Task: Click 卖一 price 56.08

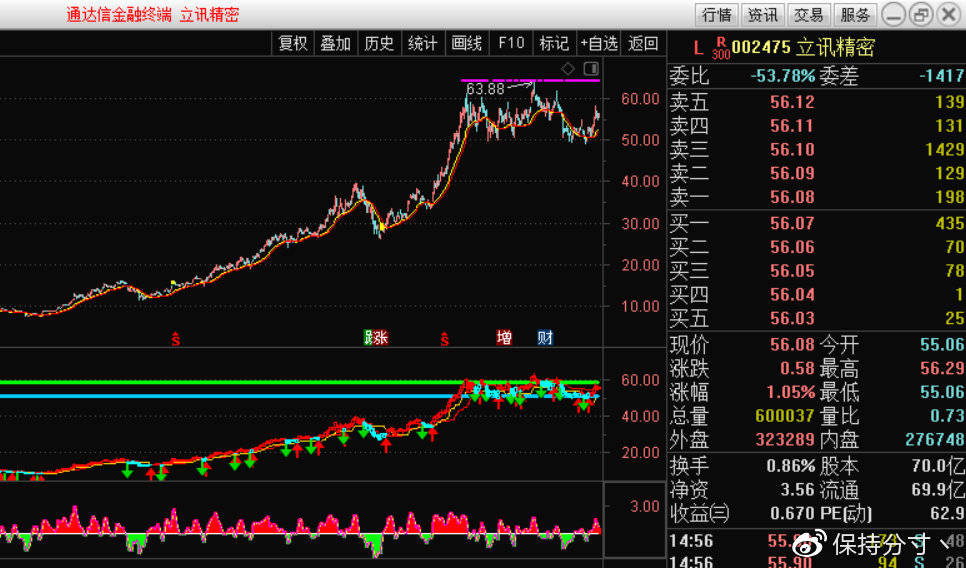Action: pyautogui.click(x=792, y=197)
